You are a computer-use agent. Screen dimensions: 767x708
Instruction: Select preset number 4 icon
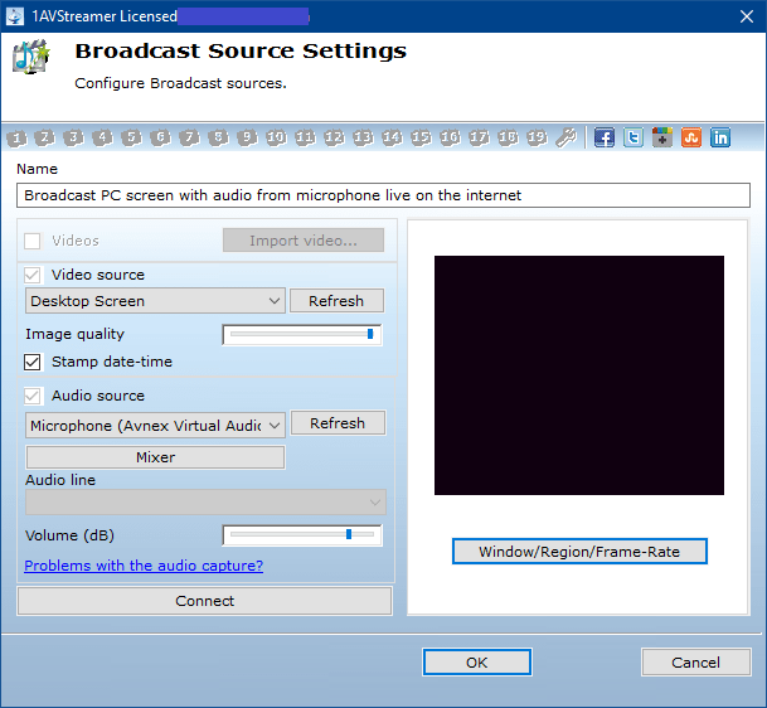point(102,138)
